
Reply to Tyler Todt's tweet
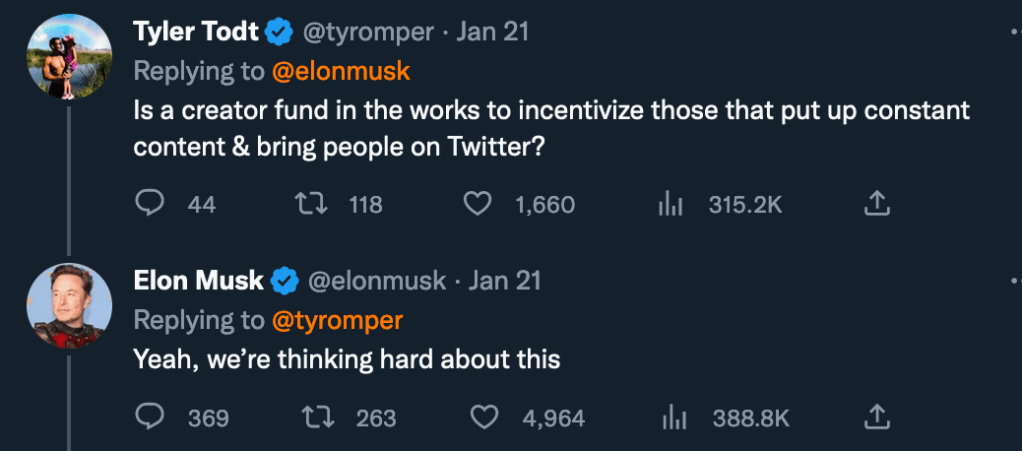tap(149, 204)
